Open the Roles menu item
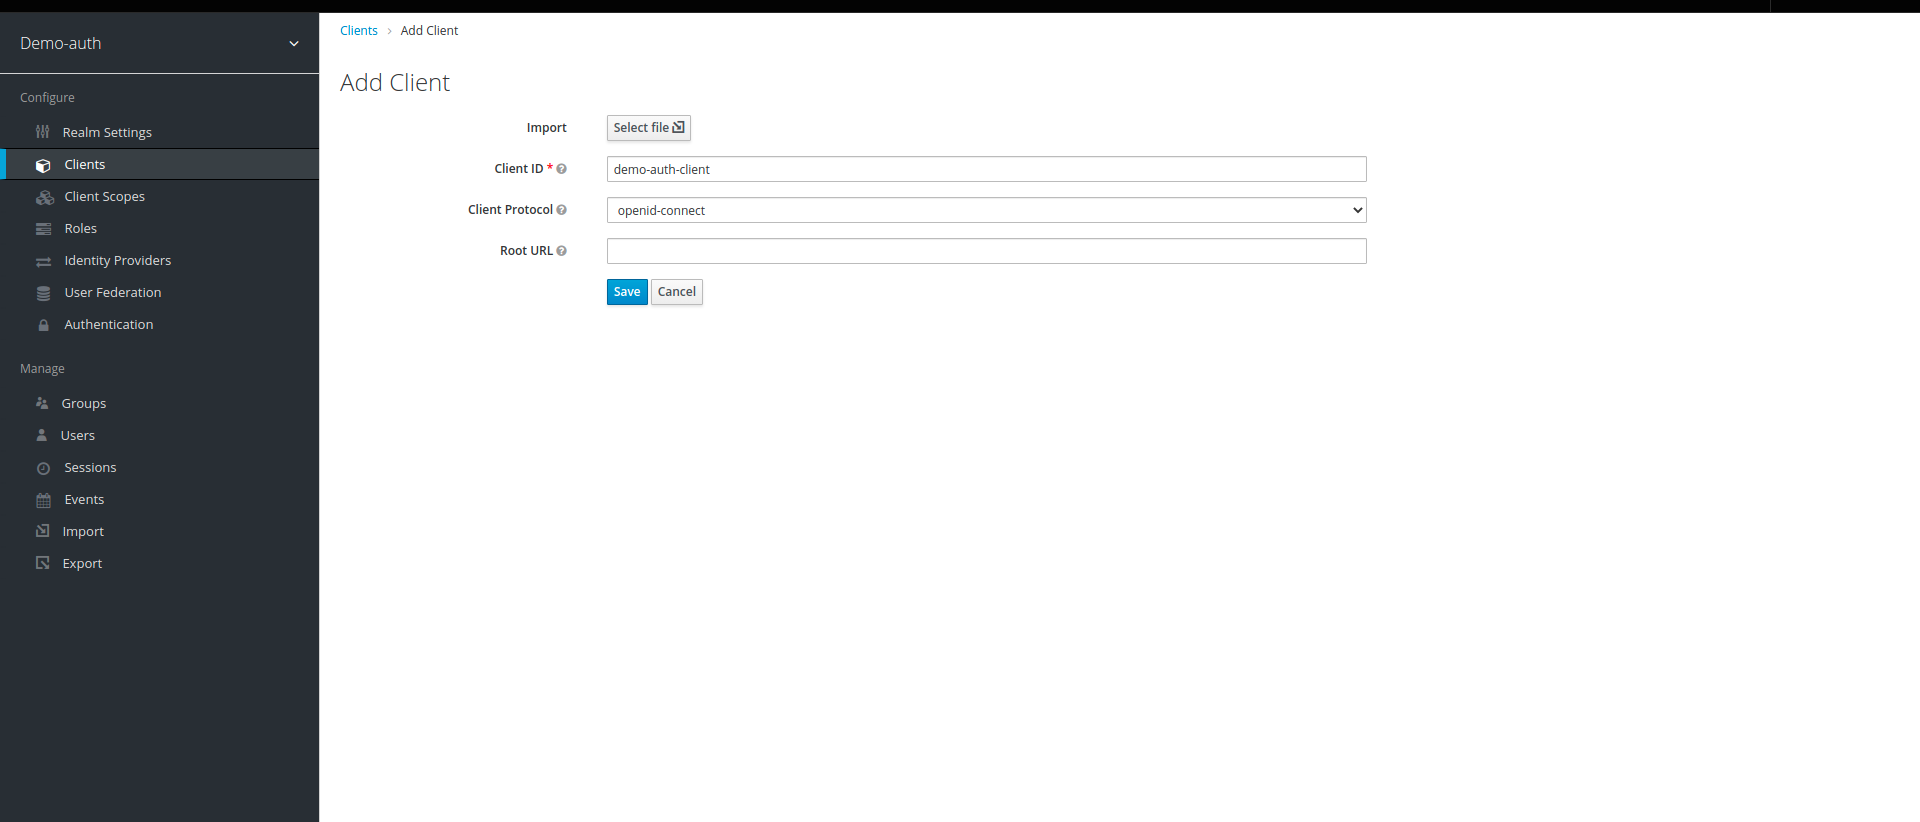This screenshot has width=1920, height=822. pyautogui.click(x=81, y=229)
